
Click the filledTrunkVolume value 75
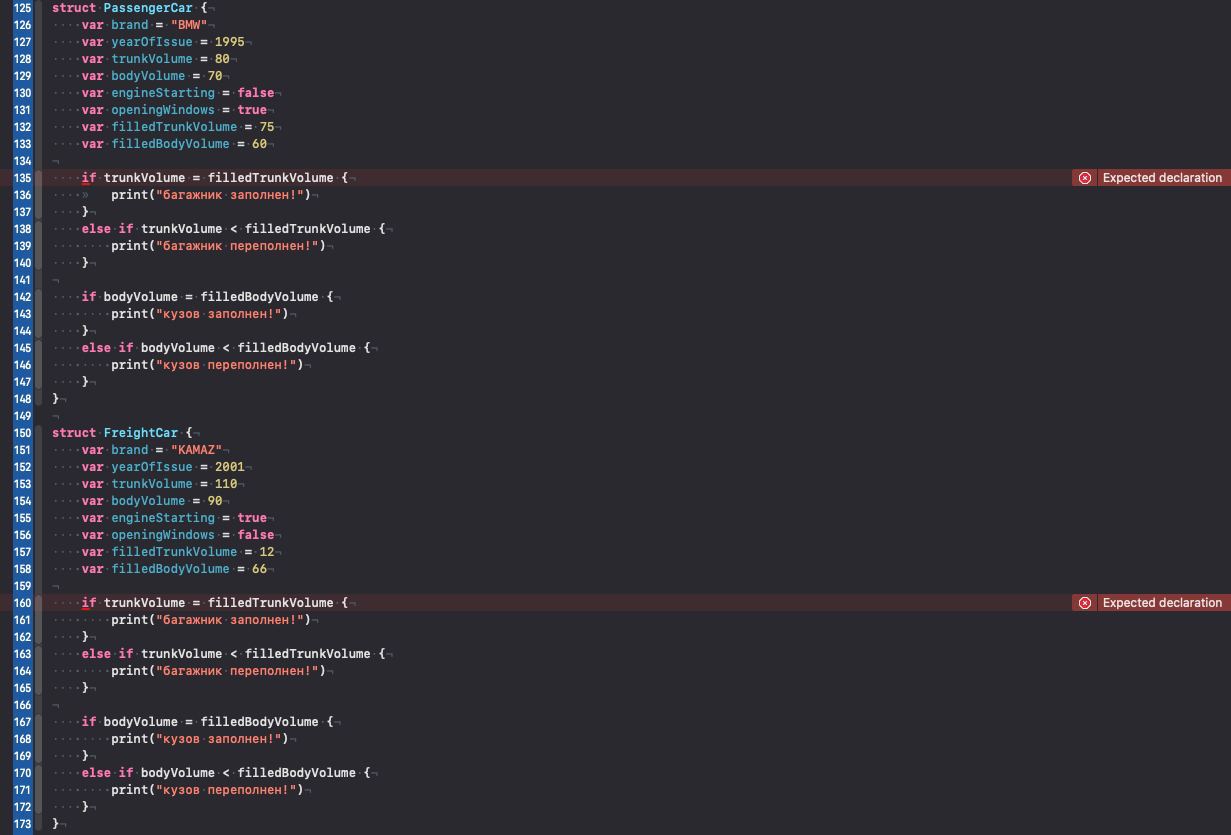point(267,127)
